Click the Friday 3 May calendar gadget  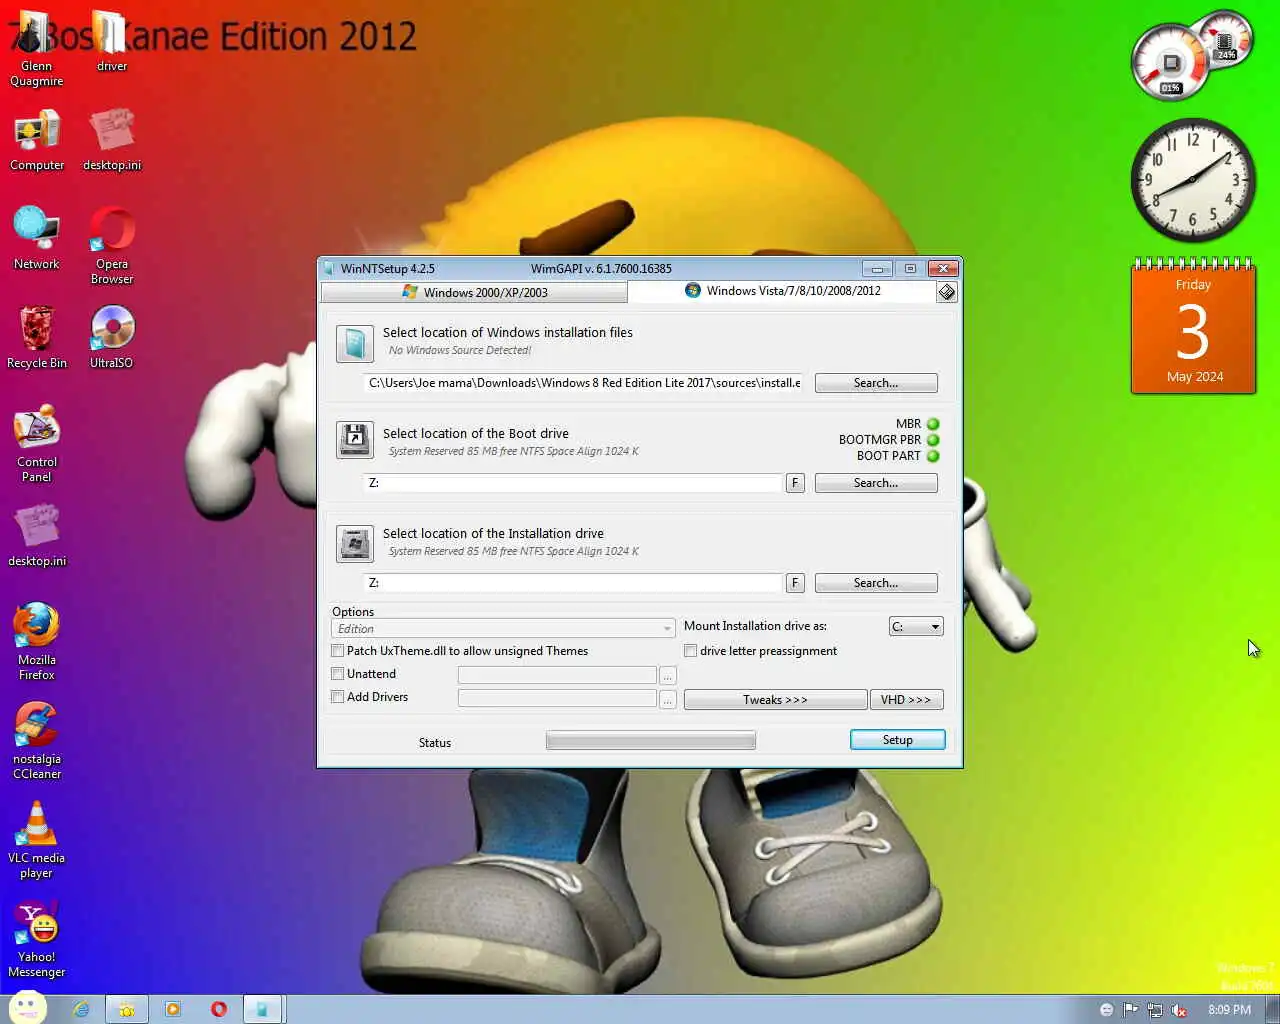1193,327
